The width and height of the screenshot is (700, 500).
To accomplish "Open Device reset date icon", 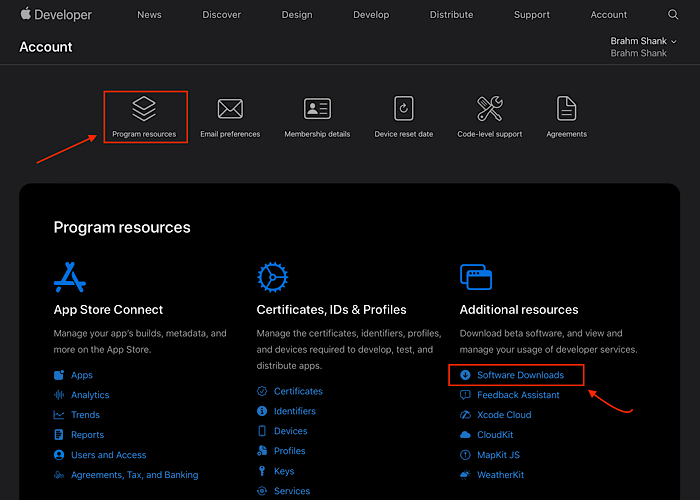I will [x=404, y=108].
